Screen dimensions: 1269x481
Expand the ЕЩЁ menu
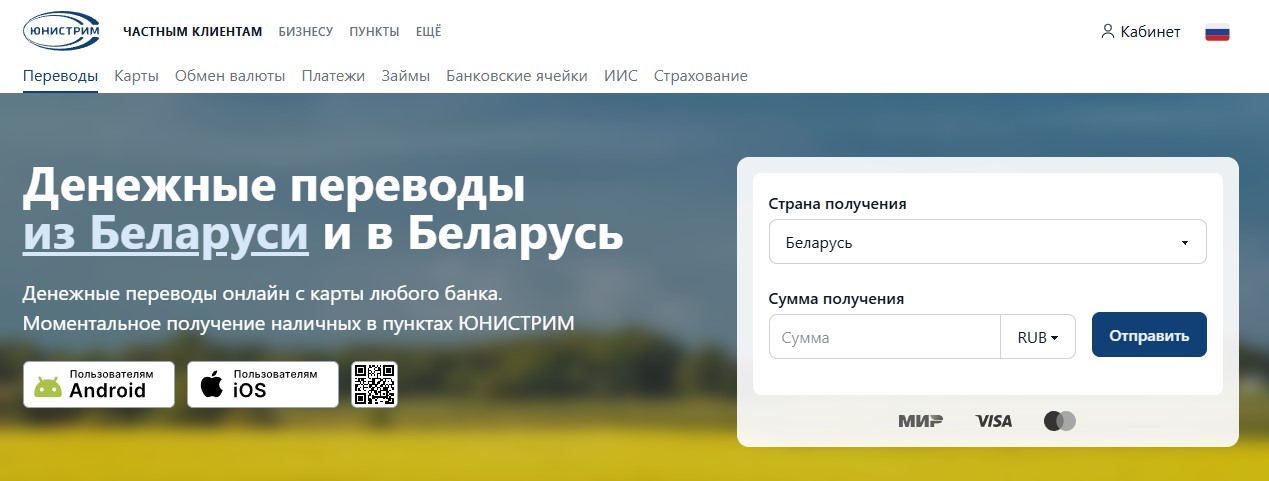[x=428, y=31]
